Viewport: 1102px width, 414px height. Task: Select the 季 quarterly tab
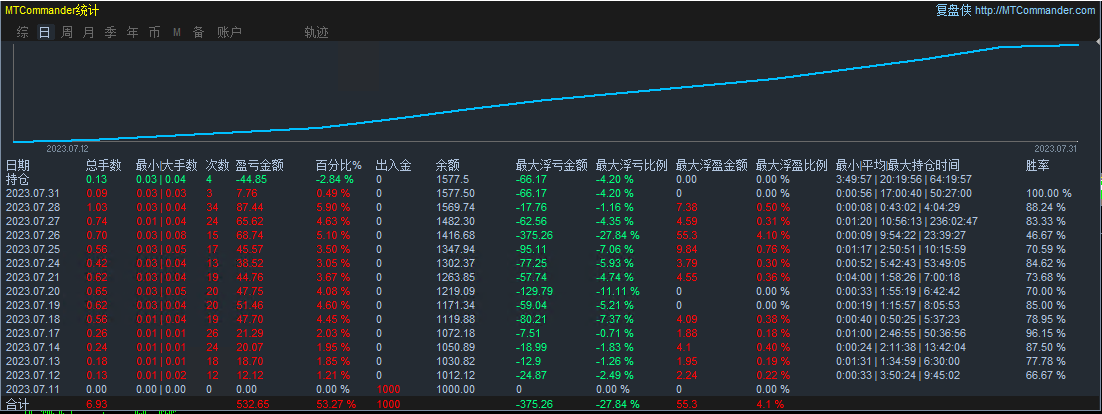click(110, 32)
